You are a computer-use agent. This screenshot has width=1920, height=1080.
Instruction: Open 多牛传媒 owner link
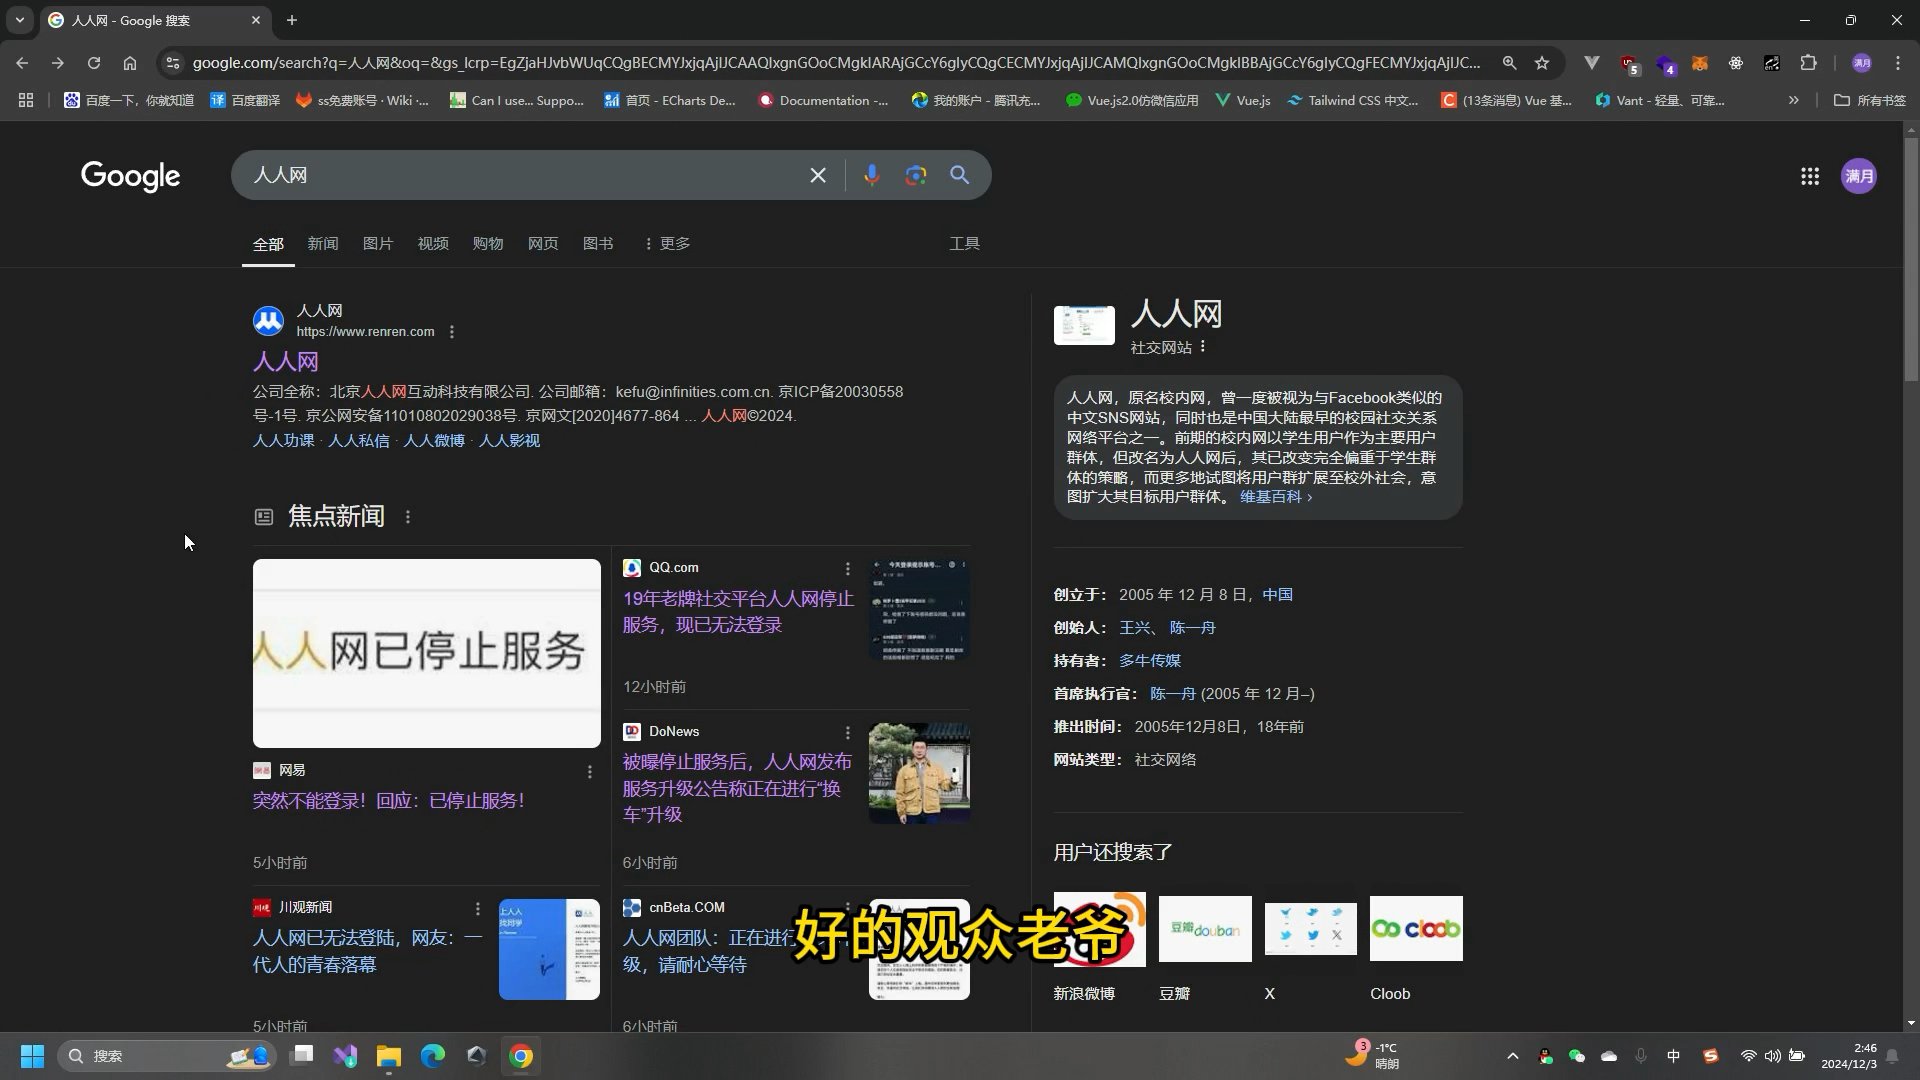(1150, 661)
